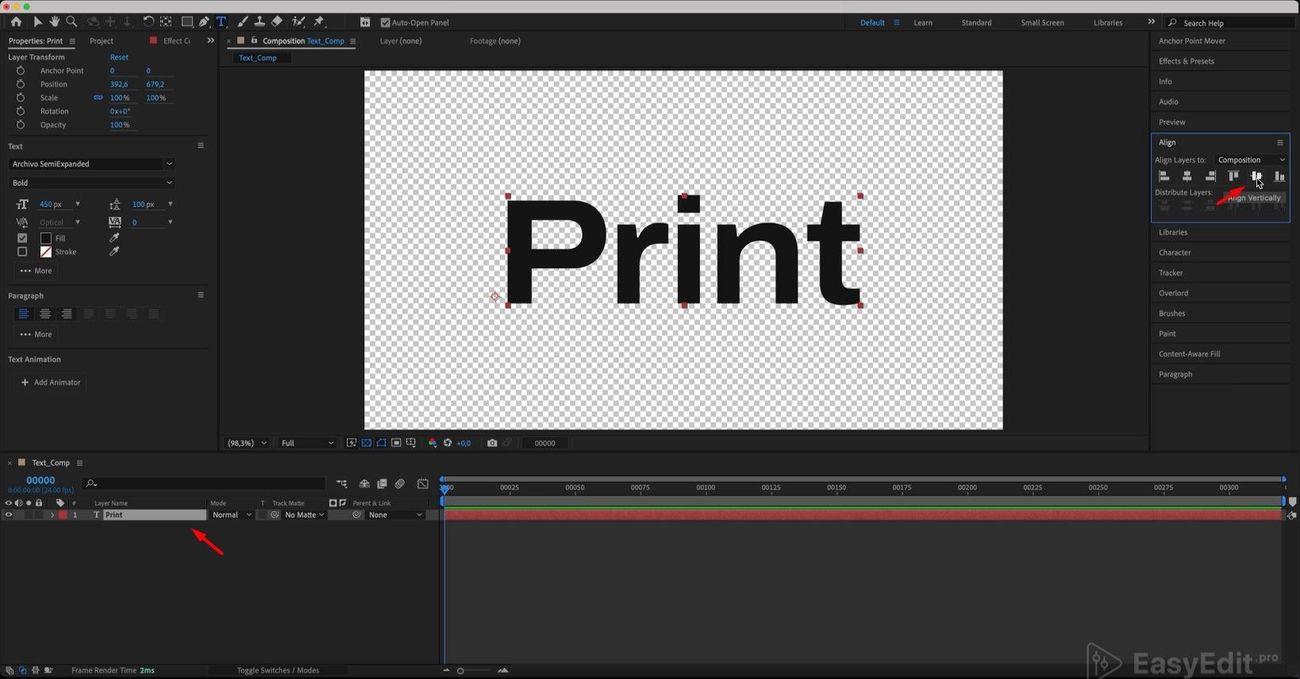Click the Add Animator button
This screenshot has width=1300, height=679.
[x=51, y=382]
